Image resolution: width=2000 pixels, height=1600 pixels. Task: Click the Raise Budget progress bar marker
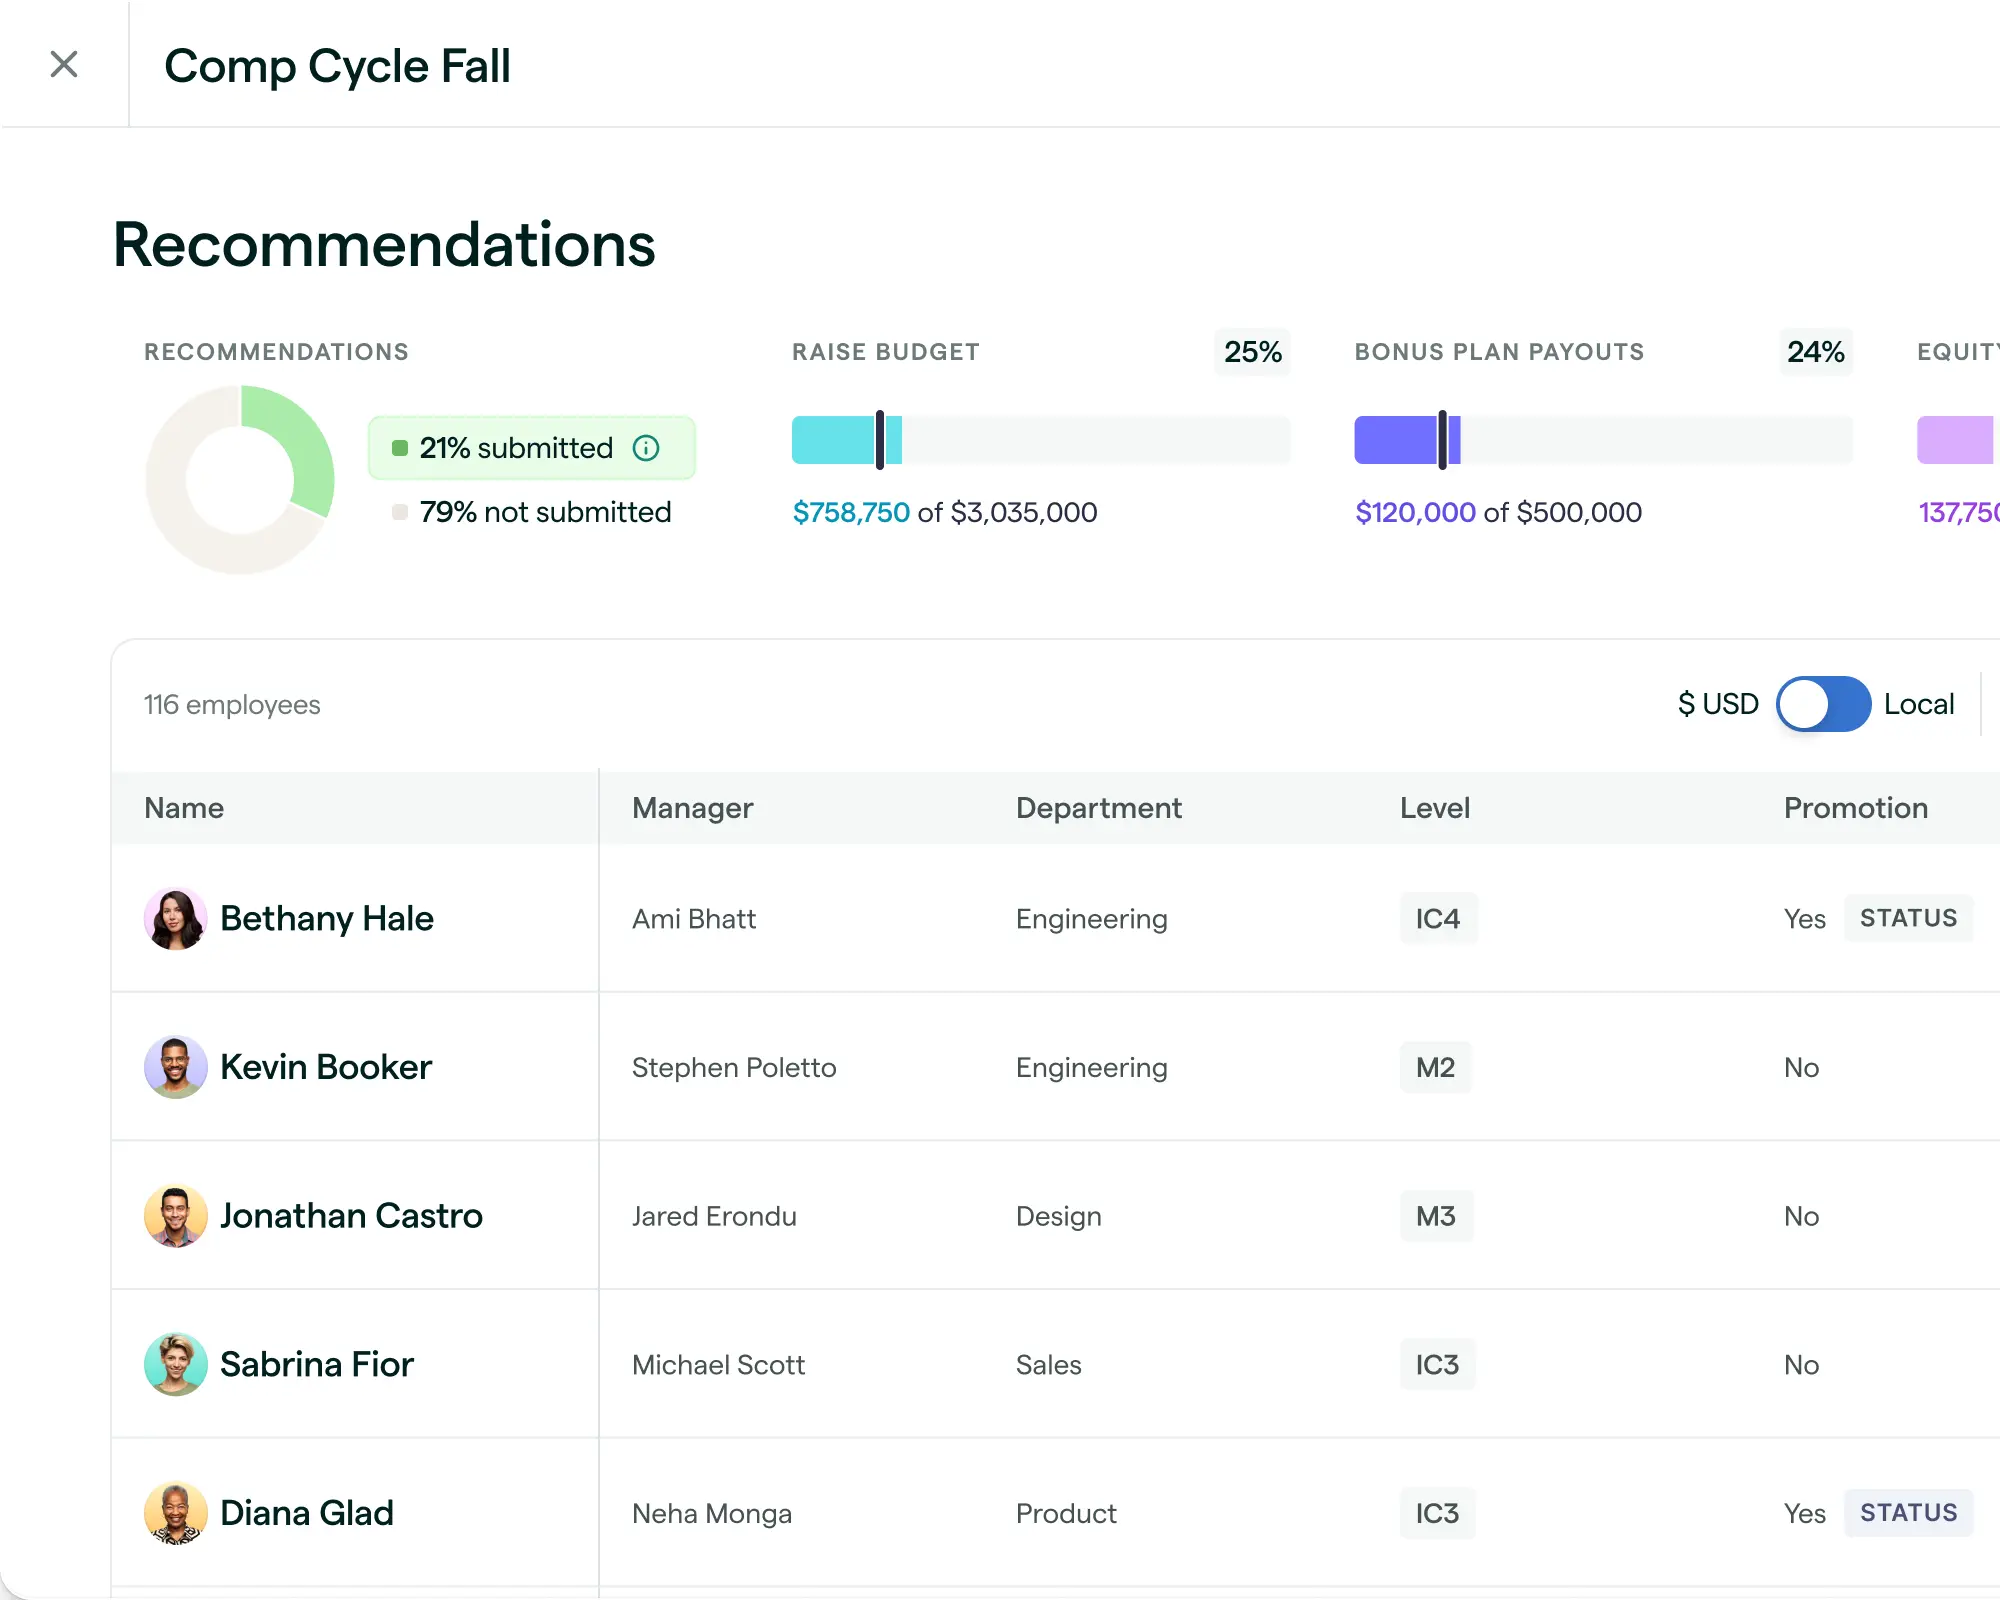click(880, 440)
